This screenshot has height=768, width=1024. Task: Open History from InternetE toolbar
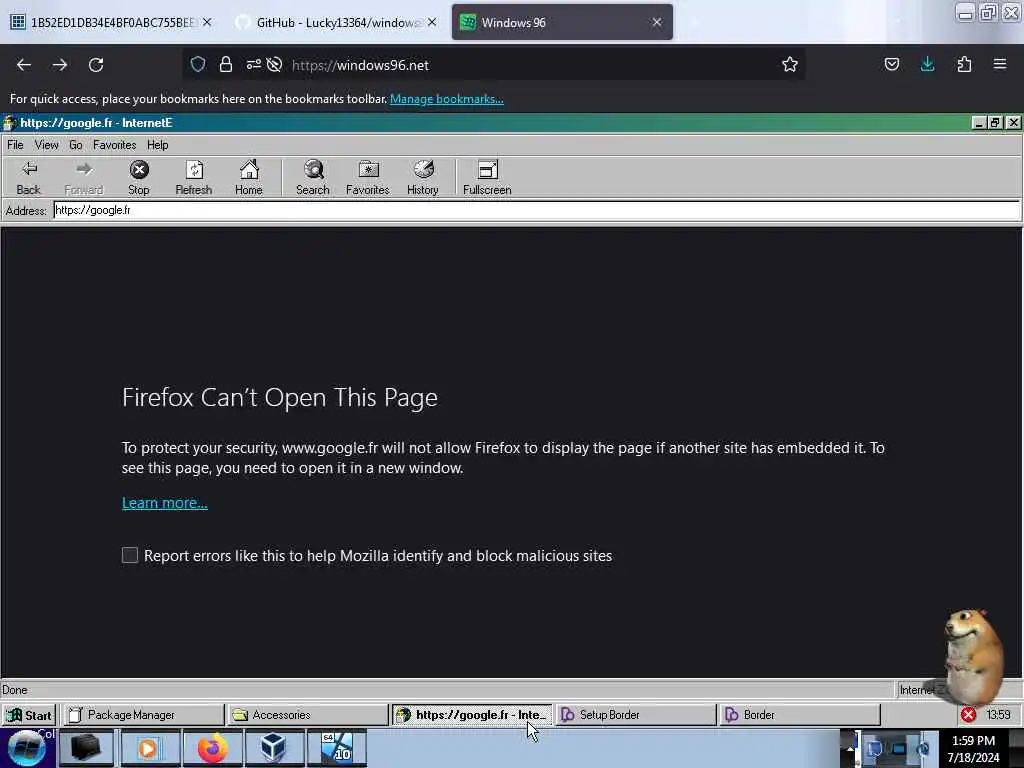coord(423,177)
